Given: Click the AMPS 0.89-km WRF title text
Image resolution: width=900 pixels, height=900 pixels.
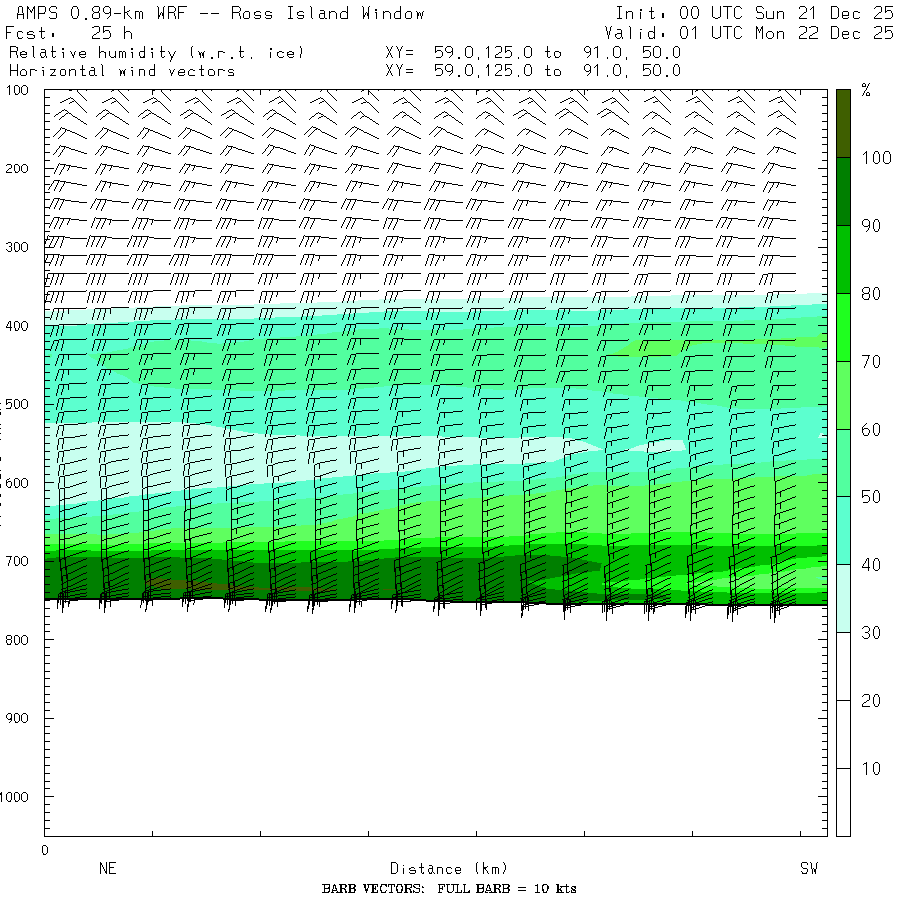Looking at the screenshot, I should [x=220, y=13].
